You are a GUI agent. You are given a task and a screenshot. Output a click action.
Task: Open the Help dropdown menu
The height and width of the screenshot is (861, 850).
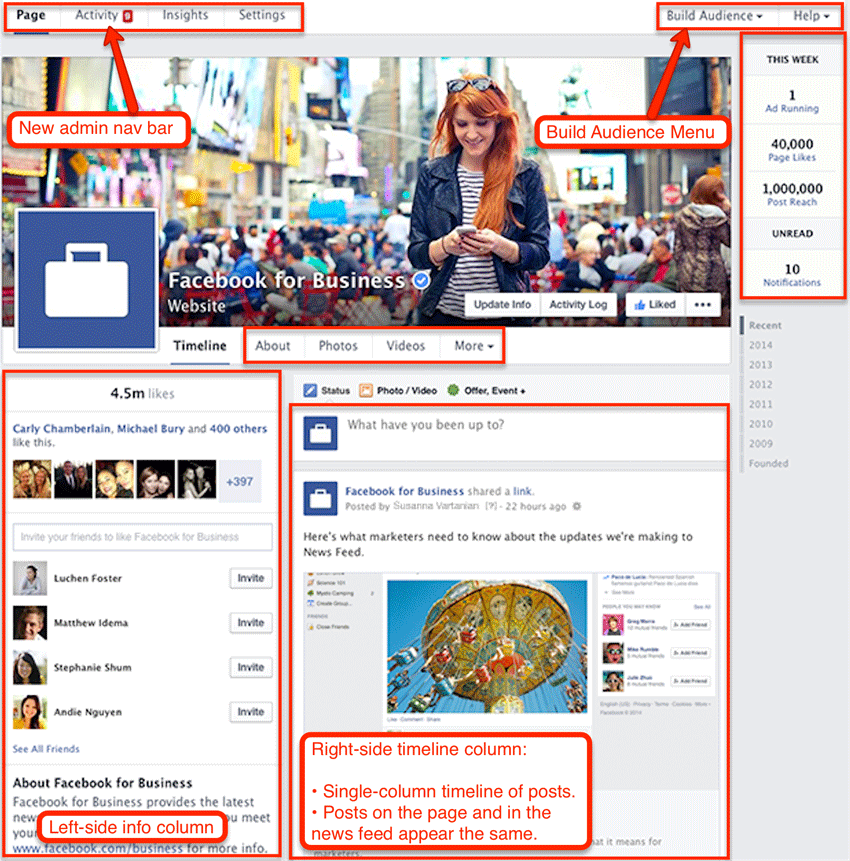(811, 16)
